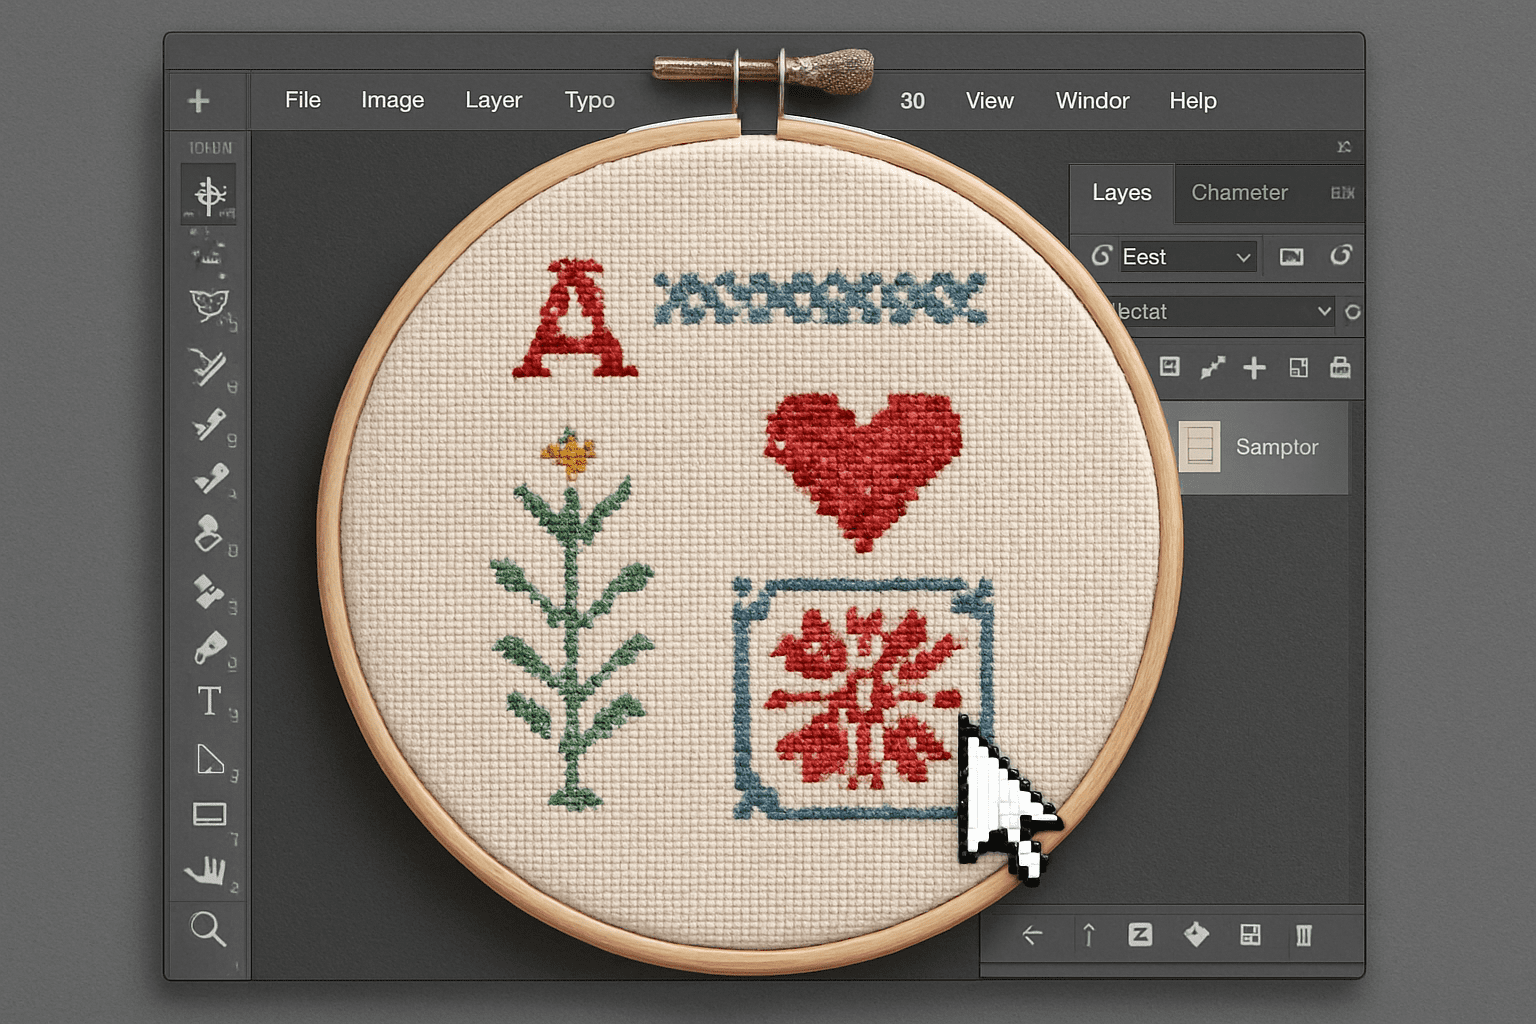The image size is (1536, 1024).
Task: Click the plus icon left of File
Action: click(199, 101)
